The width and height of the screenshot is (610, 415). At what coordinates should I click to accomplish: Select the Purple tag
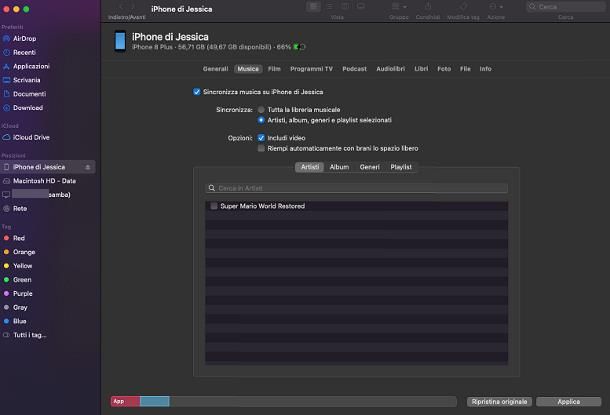[x=23, y=294]
